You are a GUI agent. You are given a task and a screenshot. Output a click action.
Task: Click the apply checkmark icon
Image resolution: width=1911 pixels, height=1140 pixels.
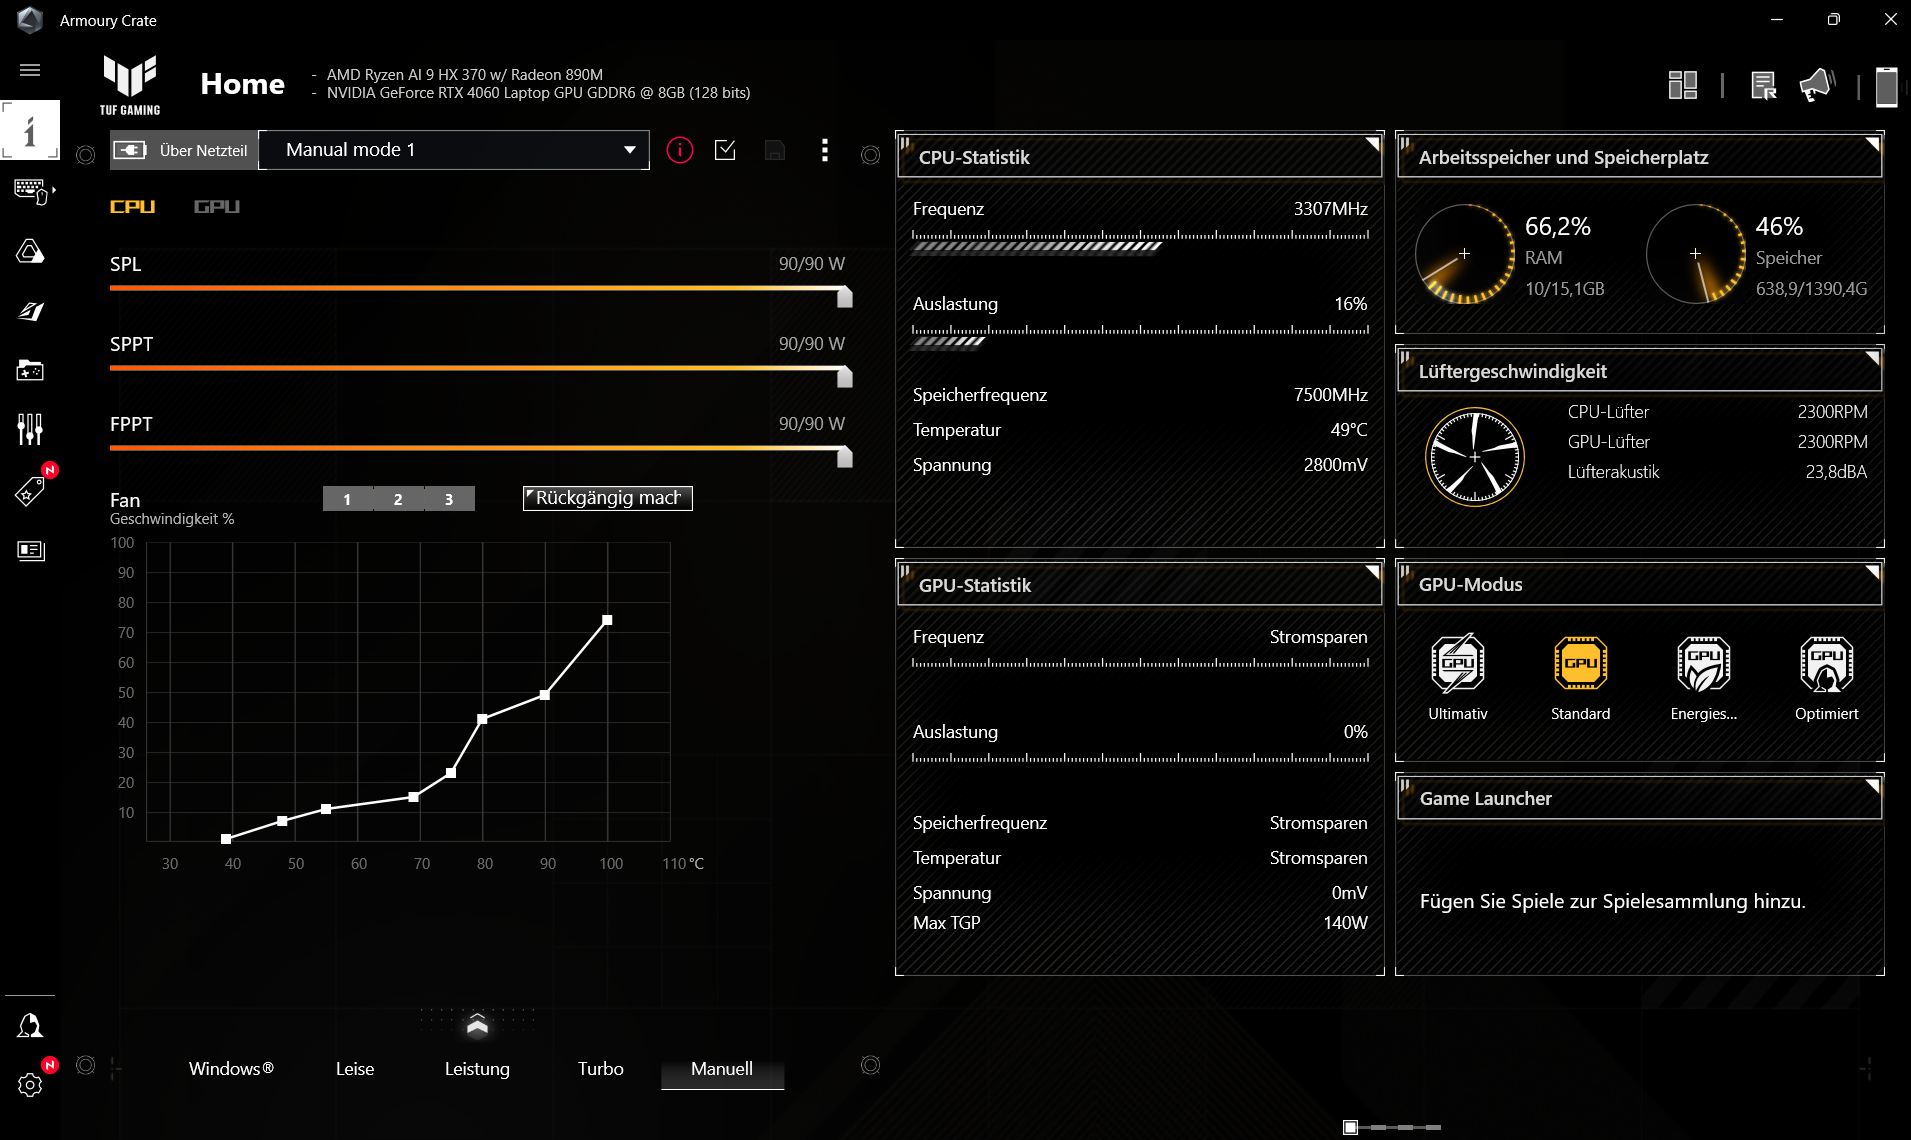725,150
